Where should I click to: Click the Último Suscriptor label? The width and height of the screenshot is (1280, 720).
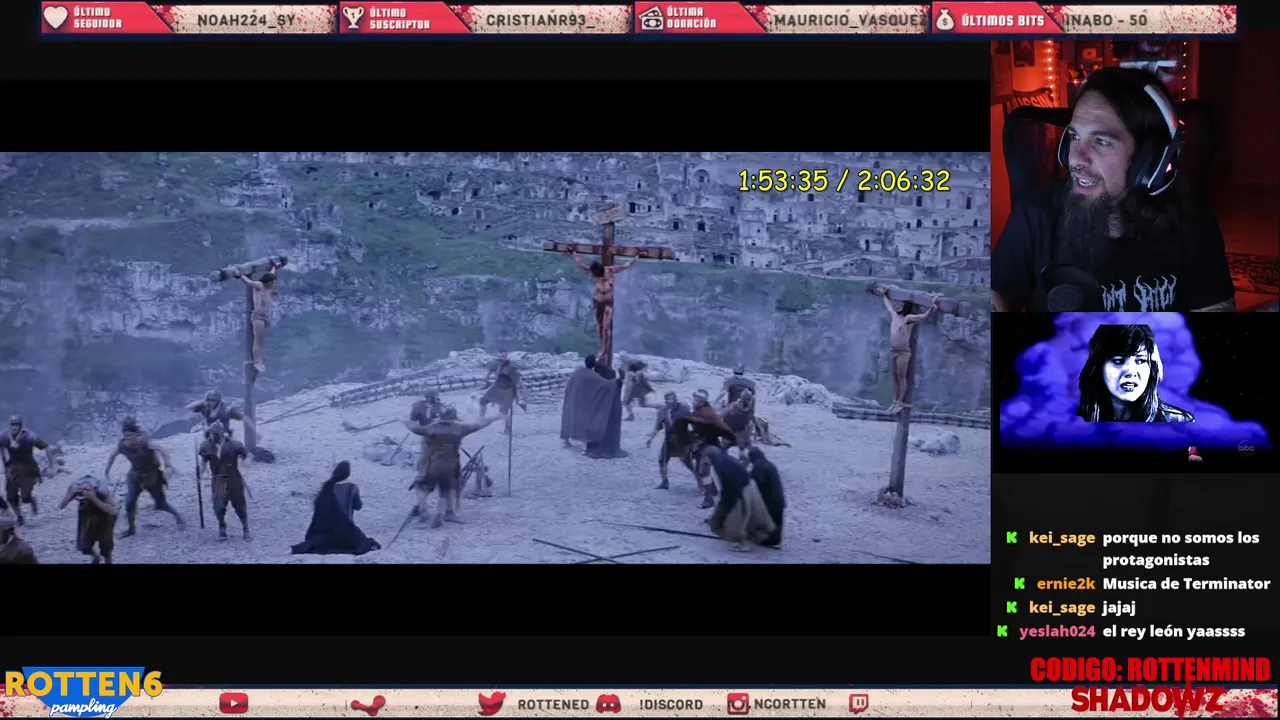pos(399,18)
